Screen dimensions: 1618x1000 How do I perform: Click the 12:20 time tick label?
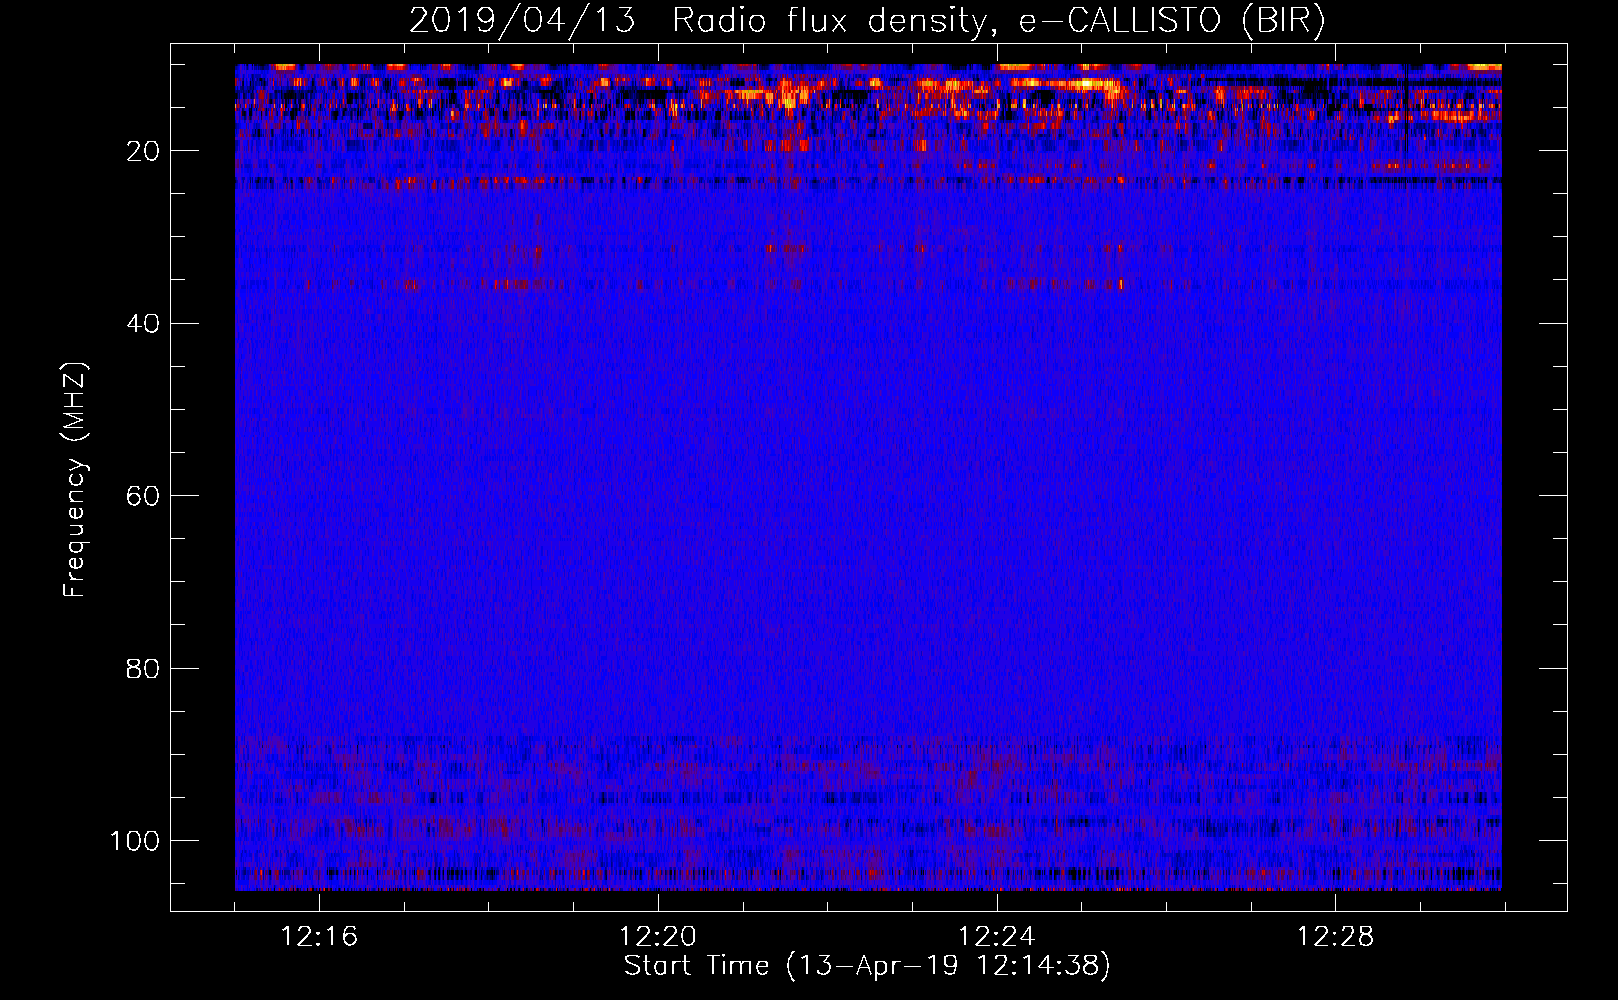(x=657, y=937)
